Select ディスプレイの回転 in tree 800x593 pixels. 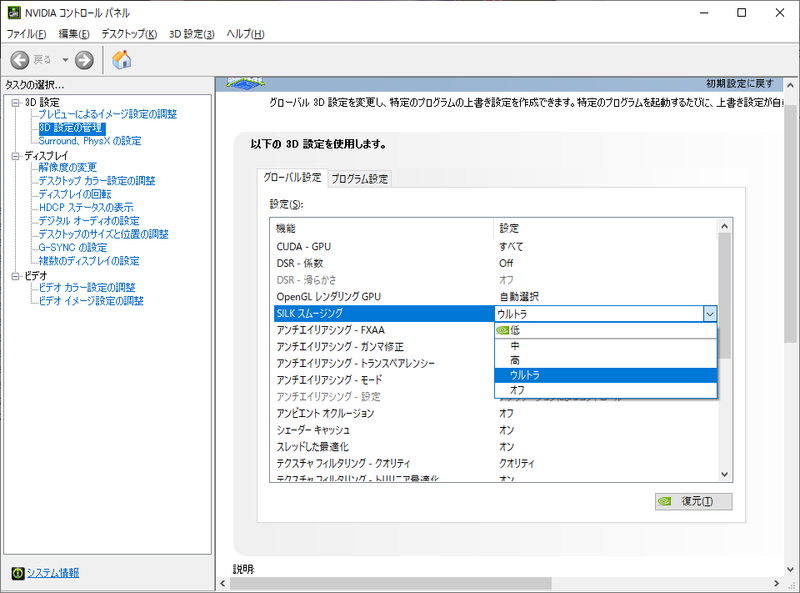point(75,194)
